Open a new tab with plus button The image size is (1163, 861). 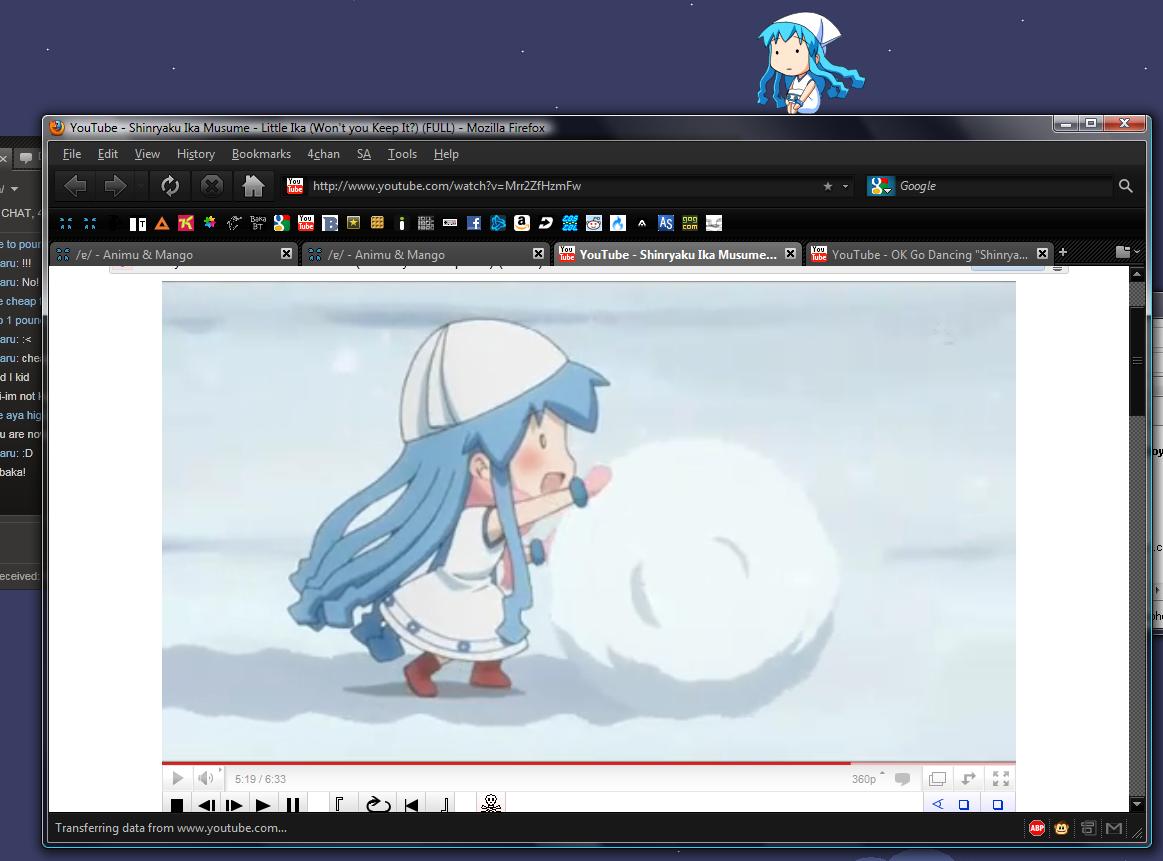pos(1063,253)
